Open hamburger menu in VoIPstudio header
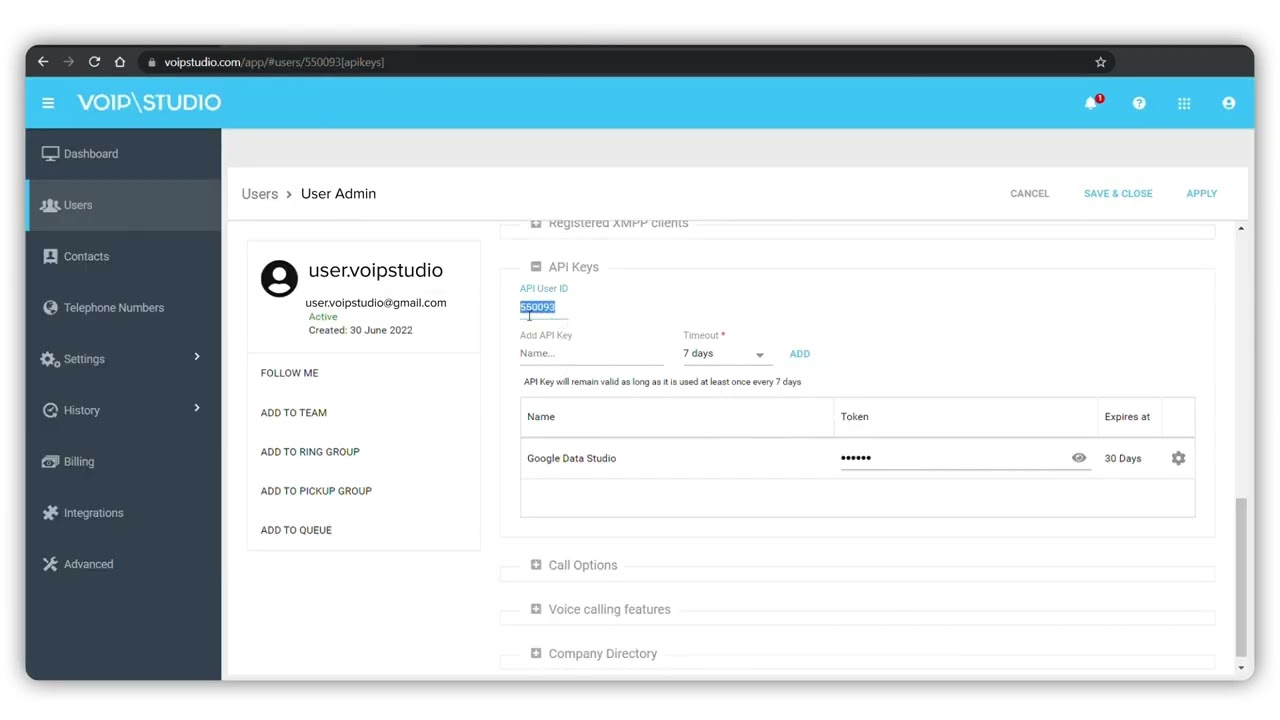 48,103
